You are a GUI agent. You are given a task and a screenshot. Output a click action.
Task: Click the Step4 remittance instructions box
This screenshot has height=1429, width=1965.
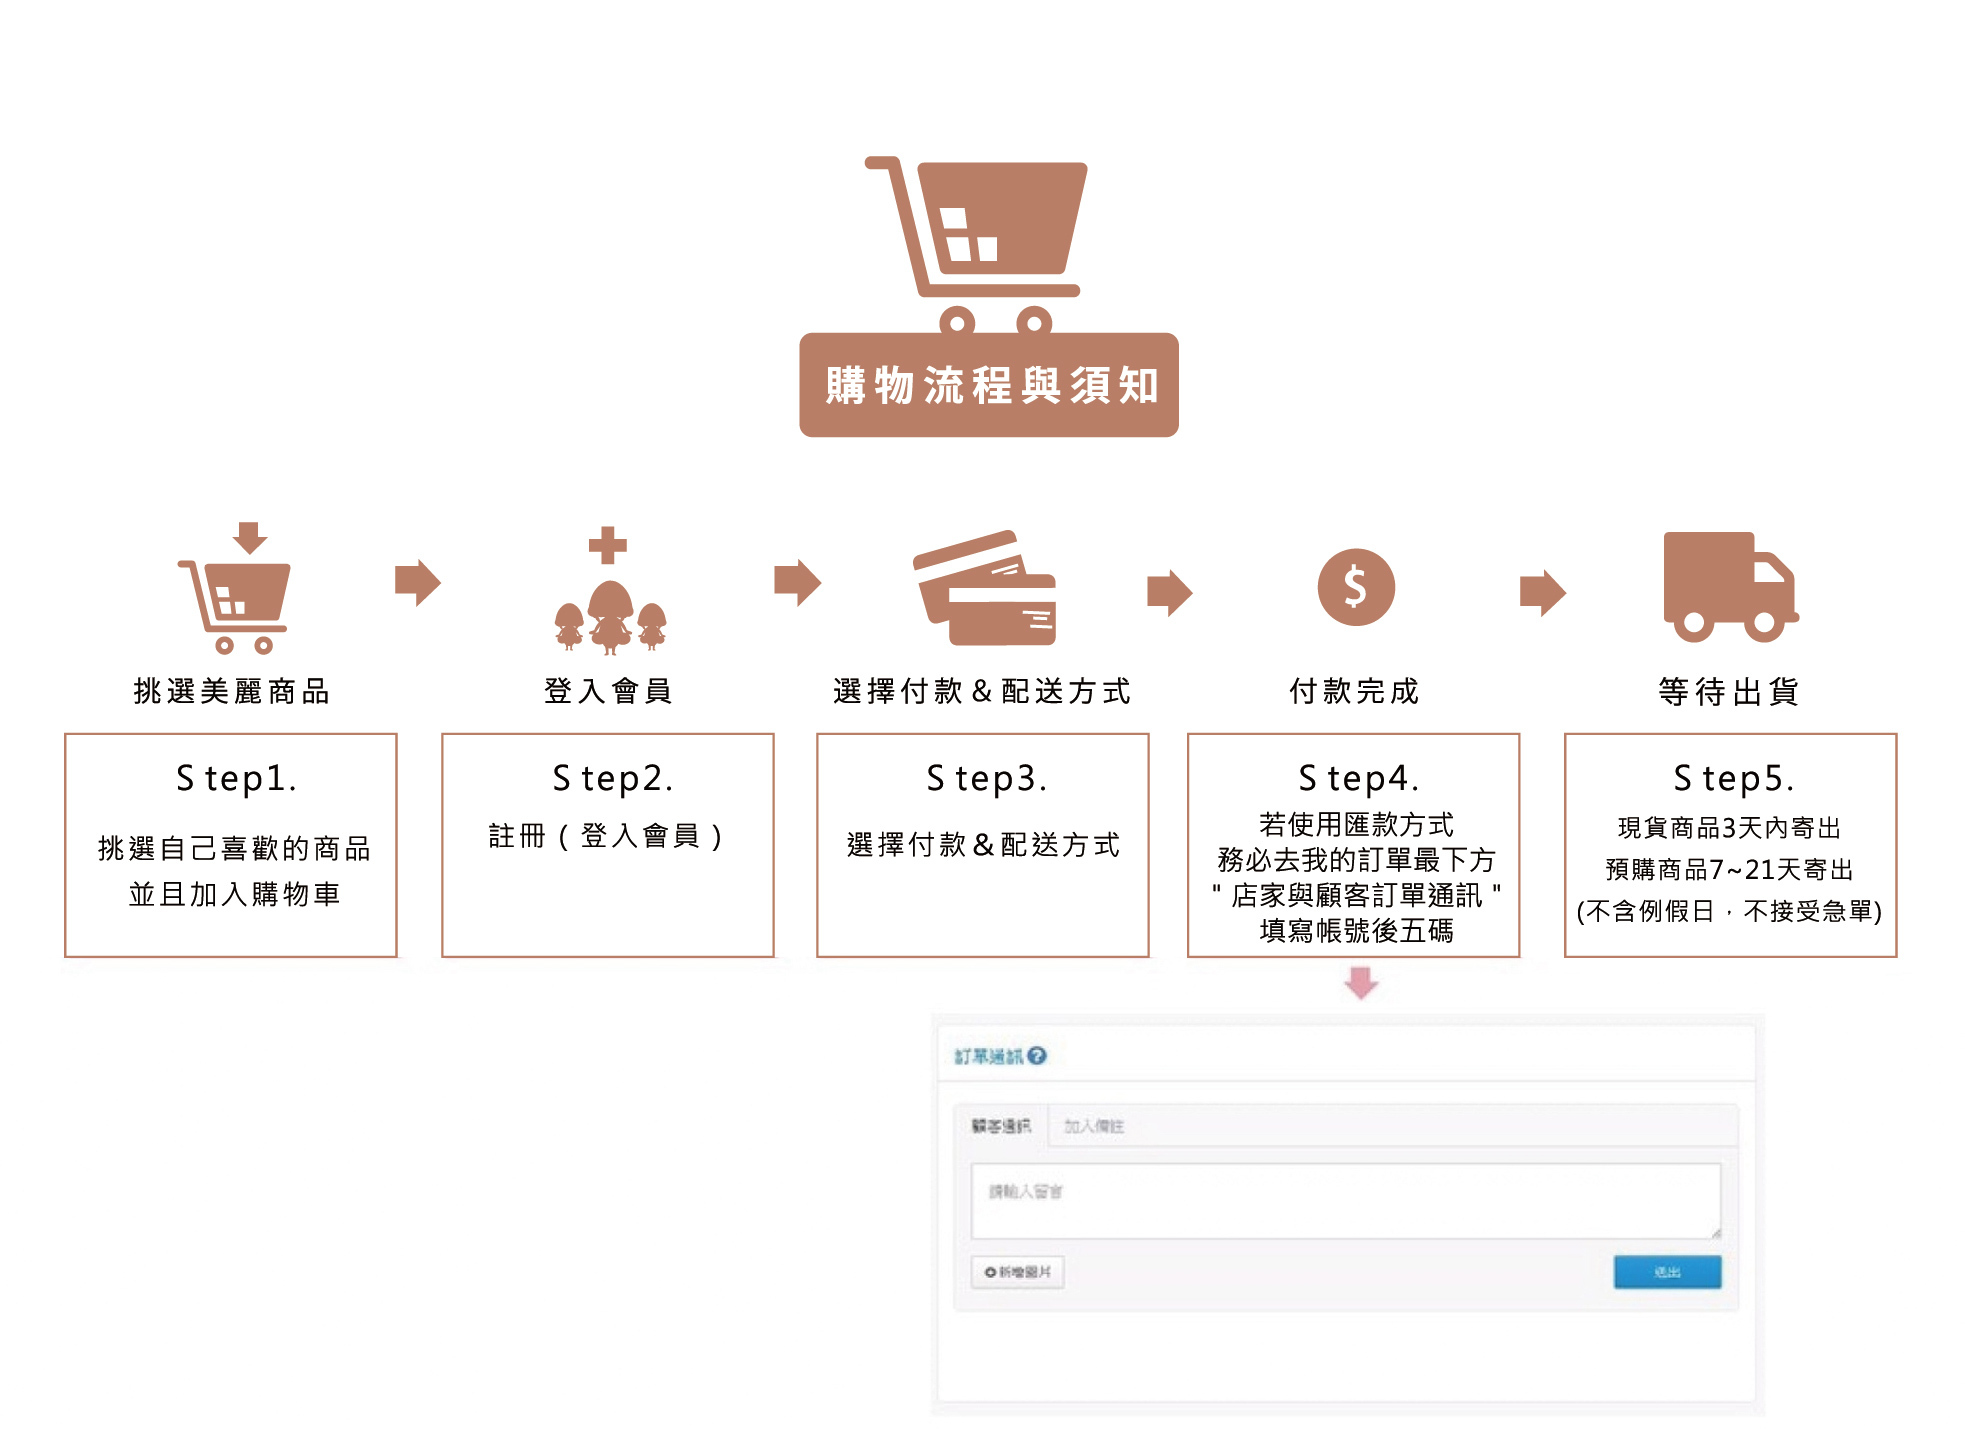click(1353, 846)
